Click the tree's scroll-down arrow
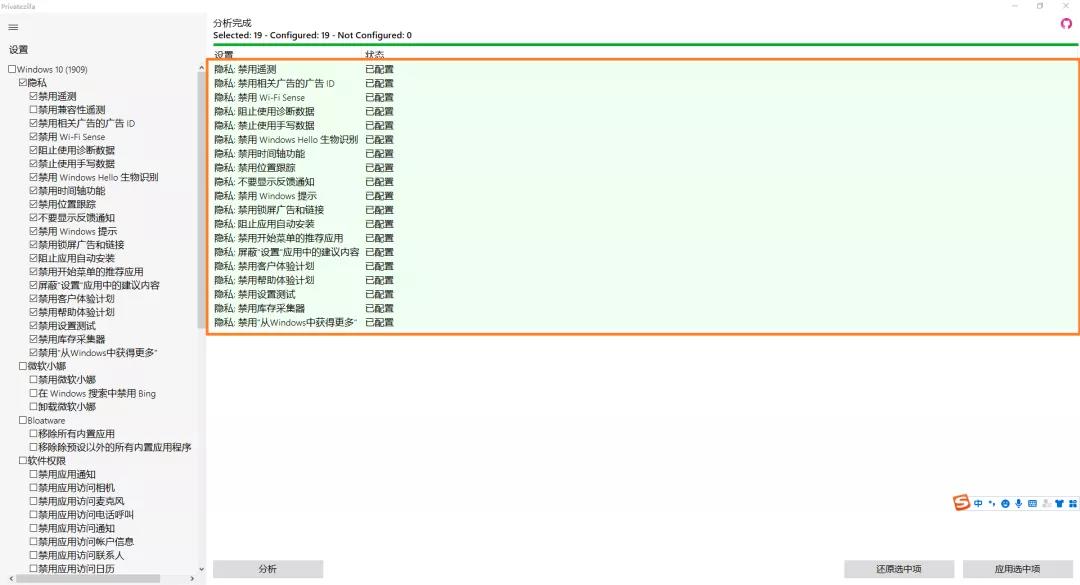The height and width of the screenshot is (585, 1080). pyautogui.click(x=201, y=569)
